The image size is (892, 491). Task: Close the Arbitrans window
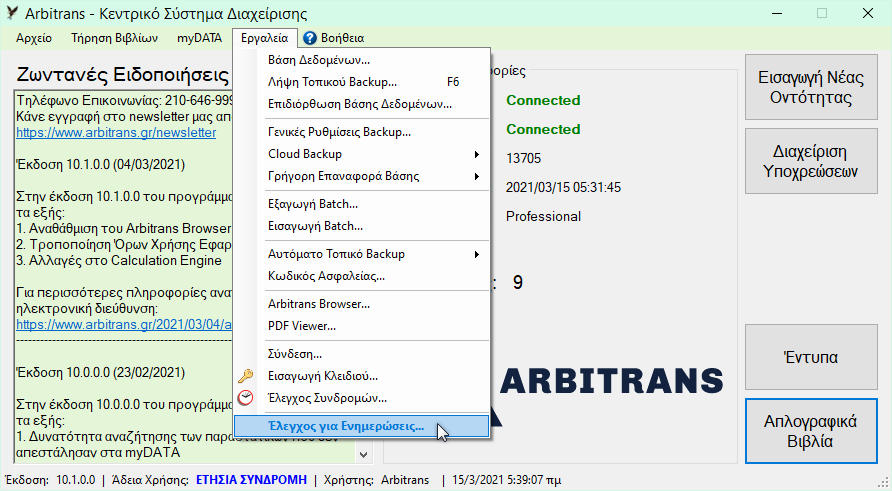tap(868, 13)
